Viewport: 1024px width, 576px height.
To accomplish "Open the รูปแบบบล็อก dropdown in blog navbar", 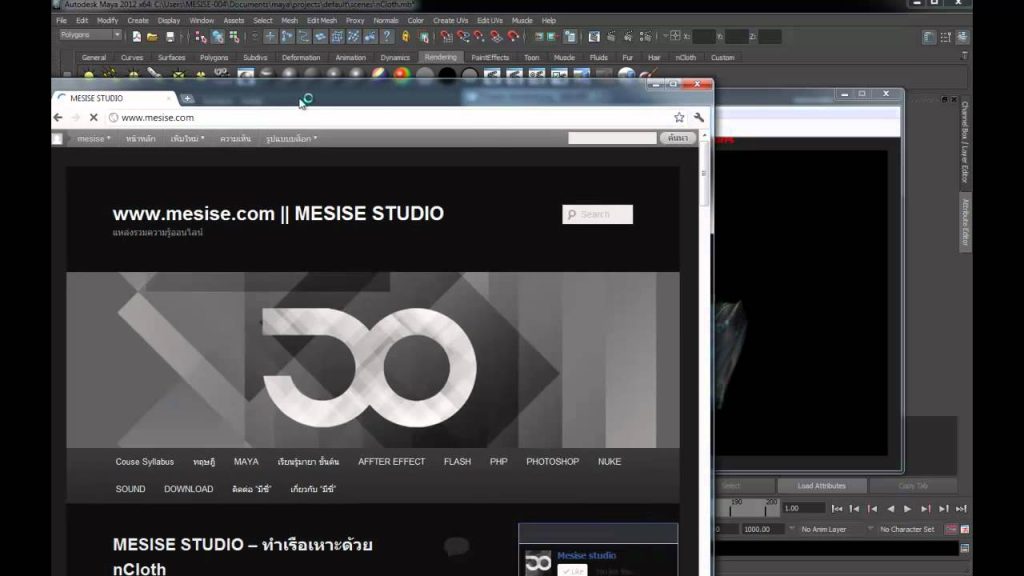I will [291, 138].
